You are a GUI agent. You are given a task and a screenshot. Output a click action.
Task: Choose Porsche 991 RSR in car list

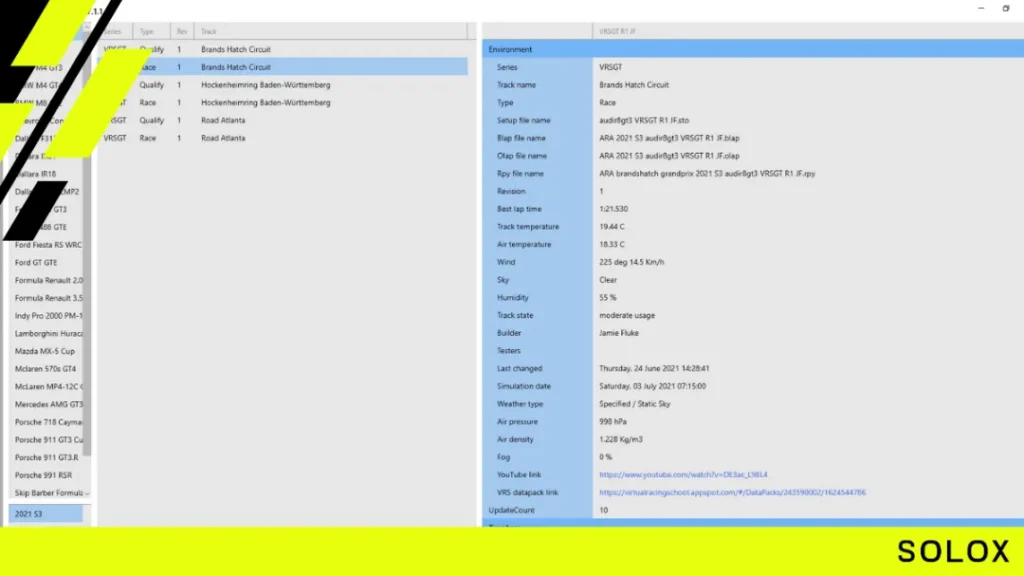[43, 475]
